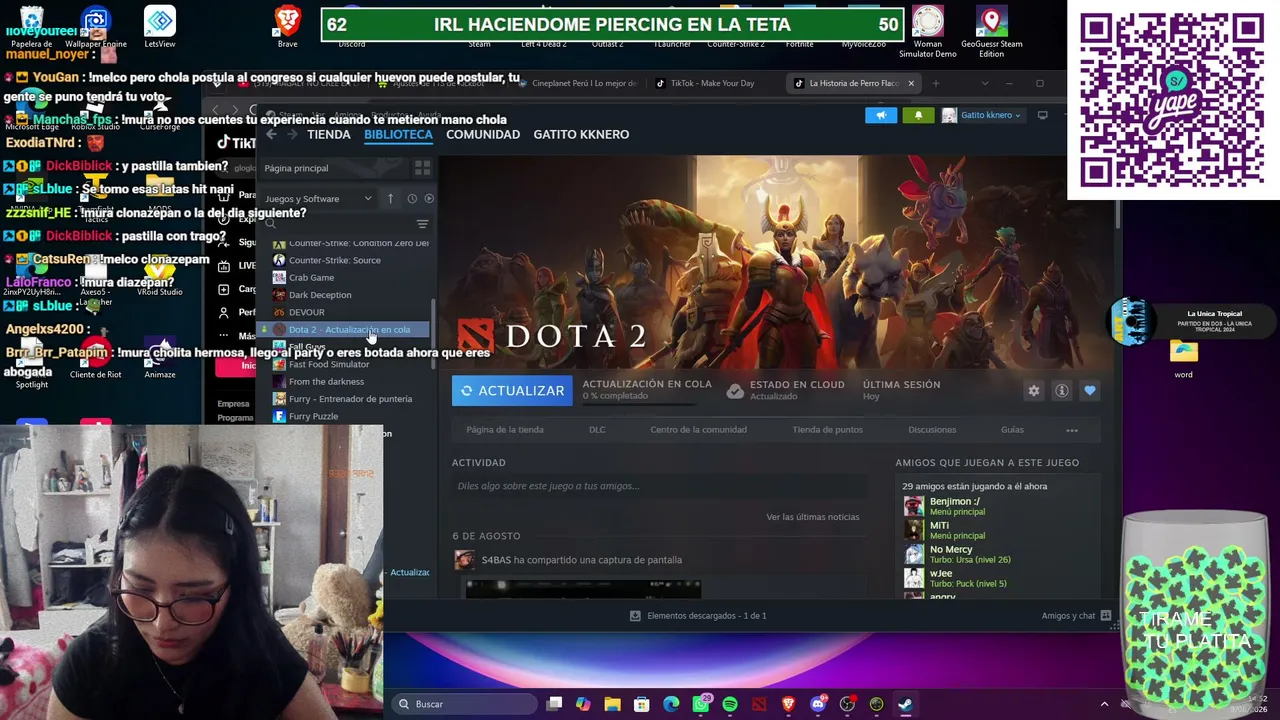This screenshot has height=720, width=1280.
Task: Open COMUNIDAD tab in Steam
Action: coord(483,135)
